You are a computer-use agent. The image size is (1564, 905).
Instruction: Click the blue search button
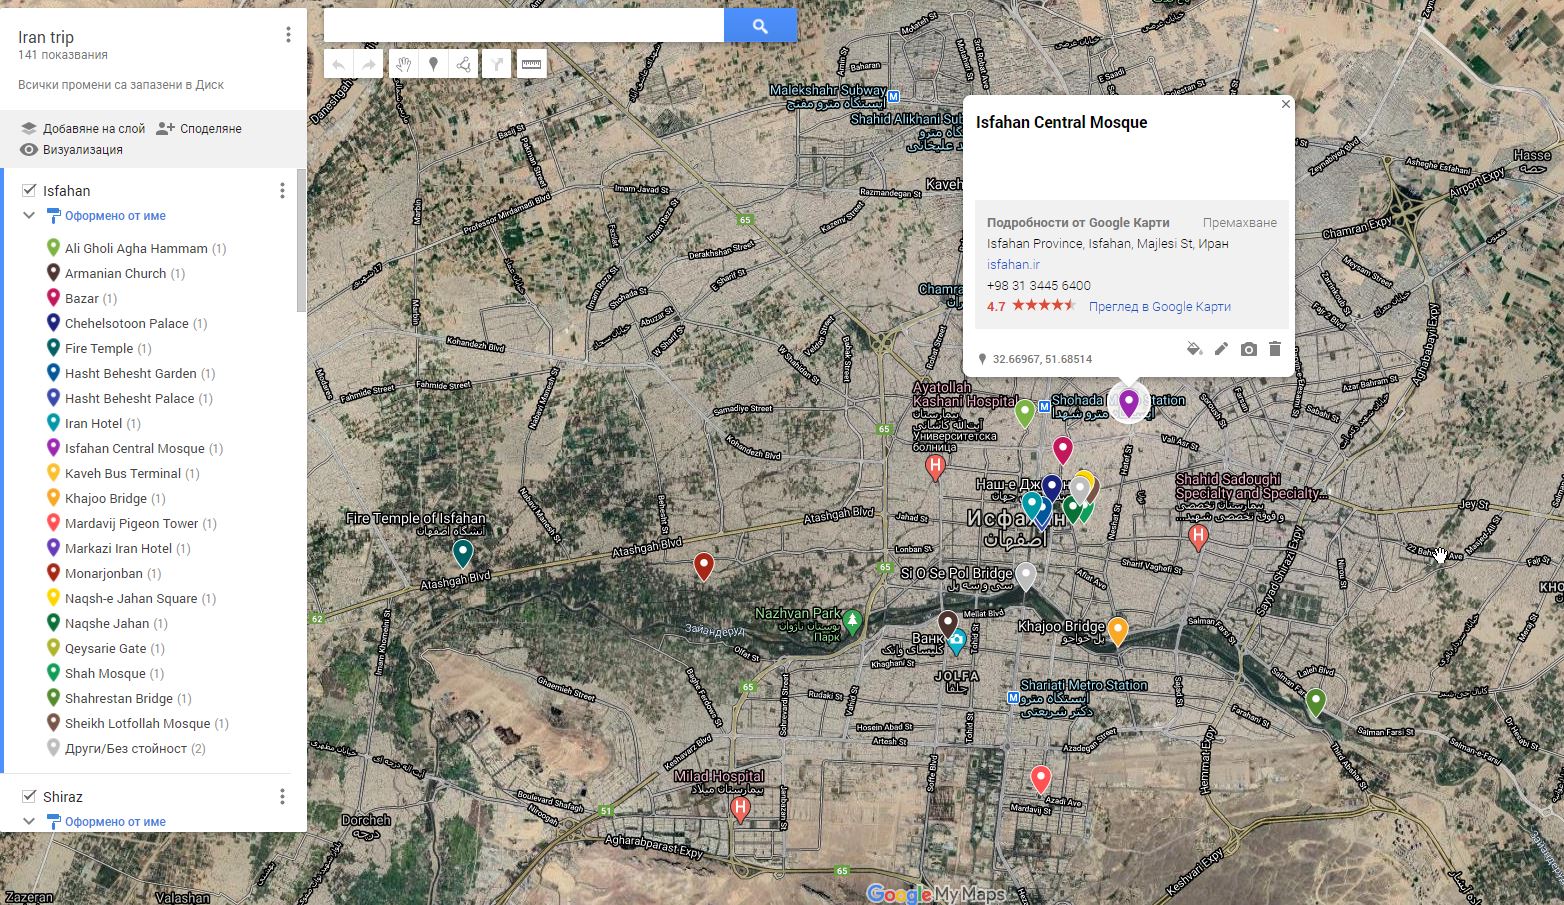[760, 26]
